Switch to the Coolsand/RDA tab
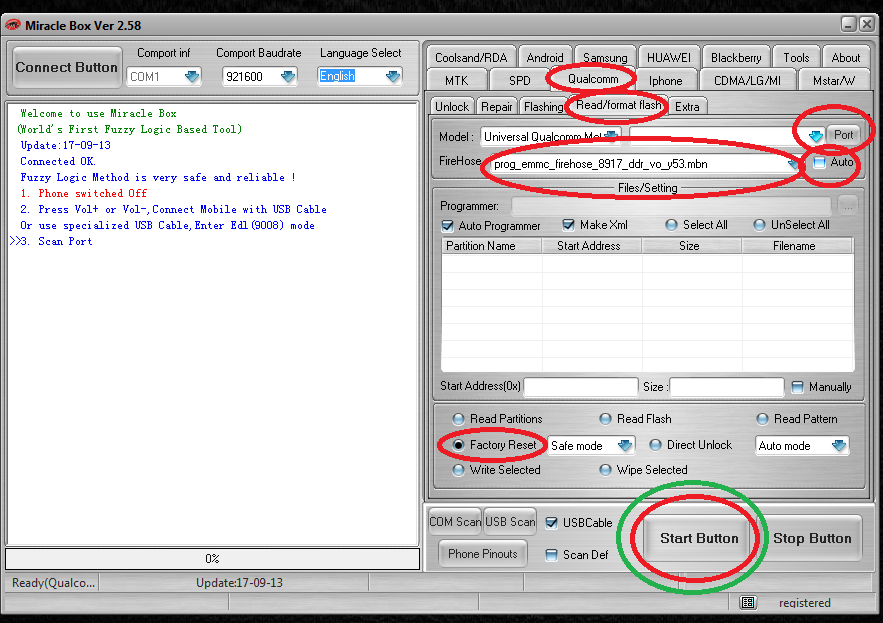This screenshot has height=623, width=883. point(471,57)
